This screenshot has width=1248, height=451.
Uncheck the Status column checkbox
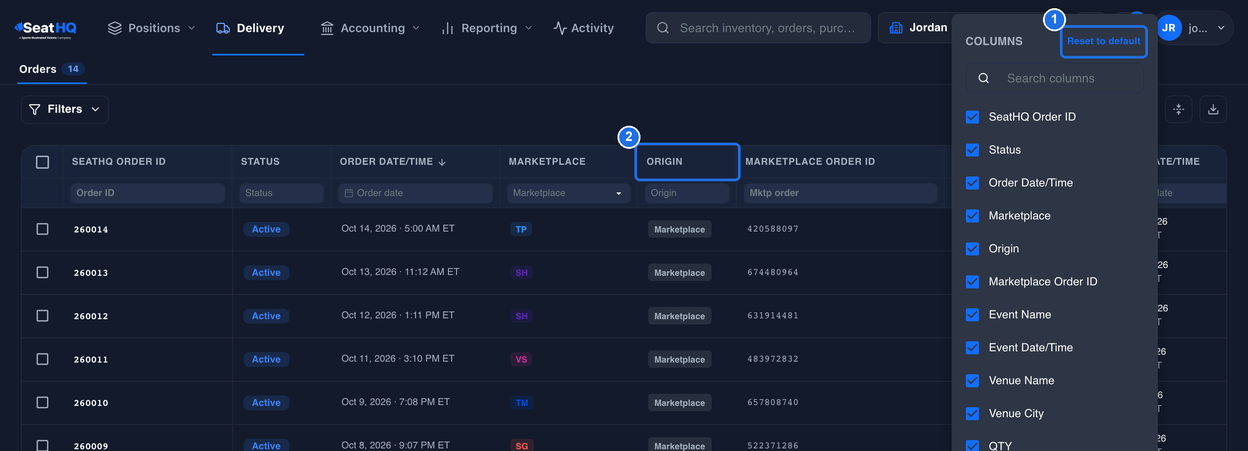coord(972,150)
